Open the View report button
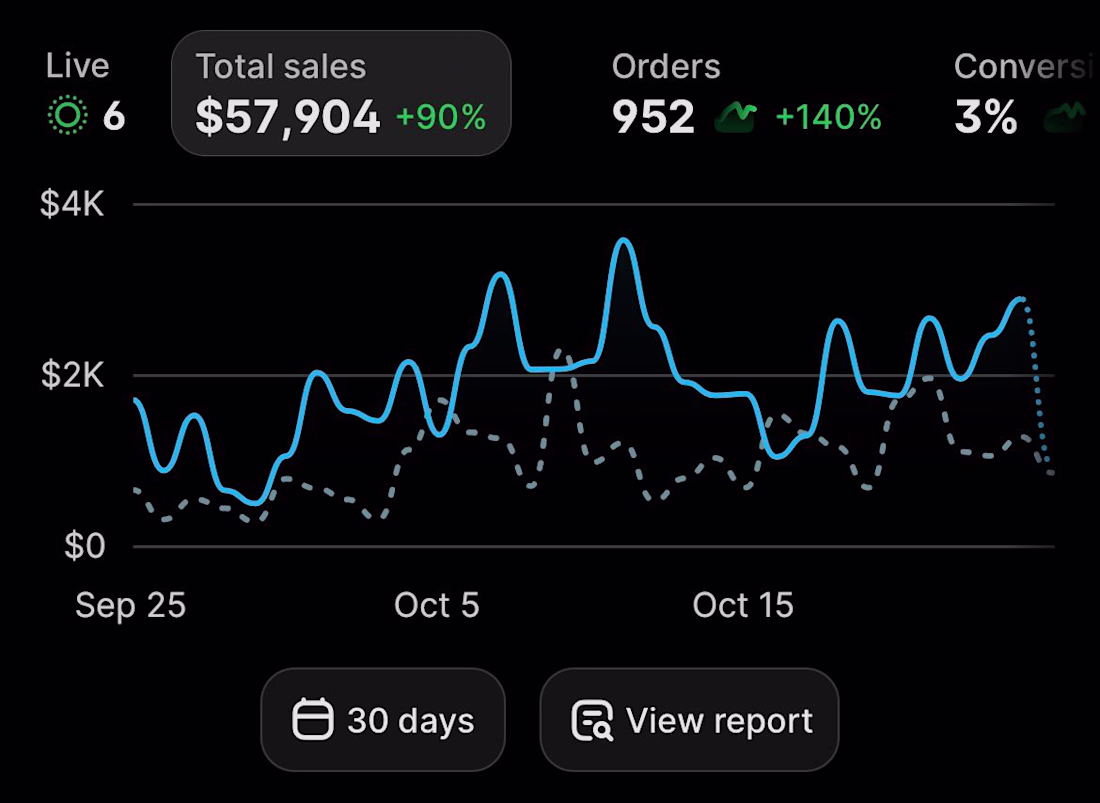The image size is (1100, 803). tap(689, 720)
